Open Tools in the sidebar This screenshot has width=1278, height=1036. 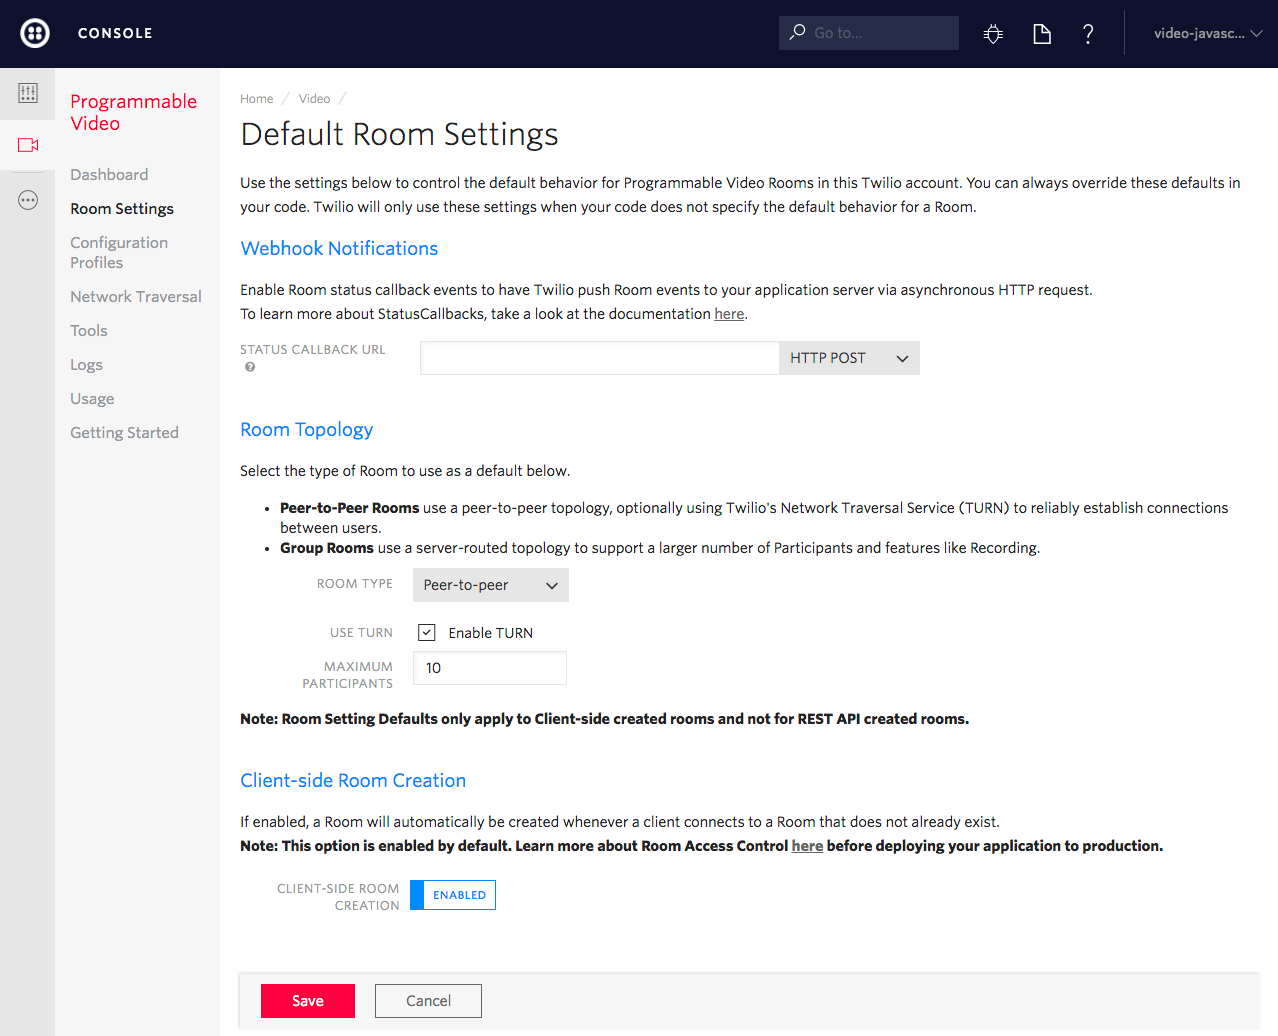pyautogui.click(x=89, y=330)
